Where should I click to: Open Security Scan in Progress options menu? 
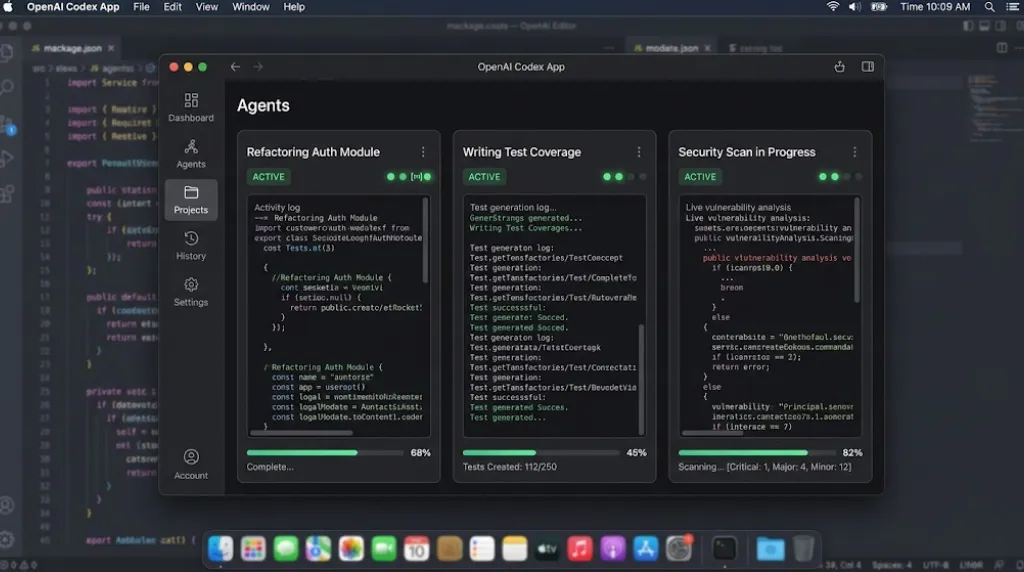854,151
